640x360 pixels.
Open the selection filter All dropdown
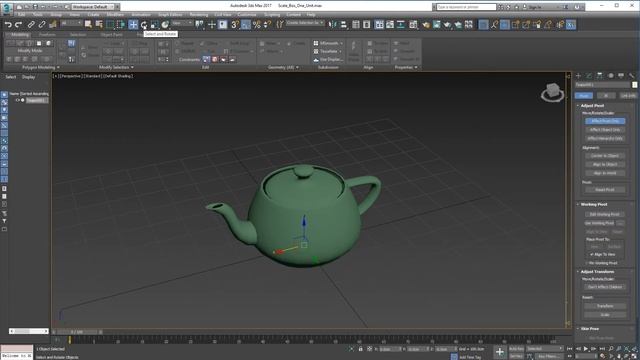(x=71, y=24)
